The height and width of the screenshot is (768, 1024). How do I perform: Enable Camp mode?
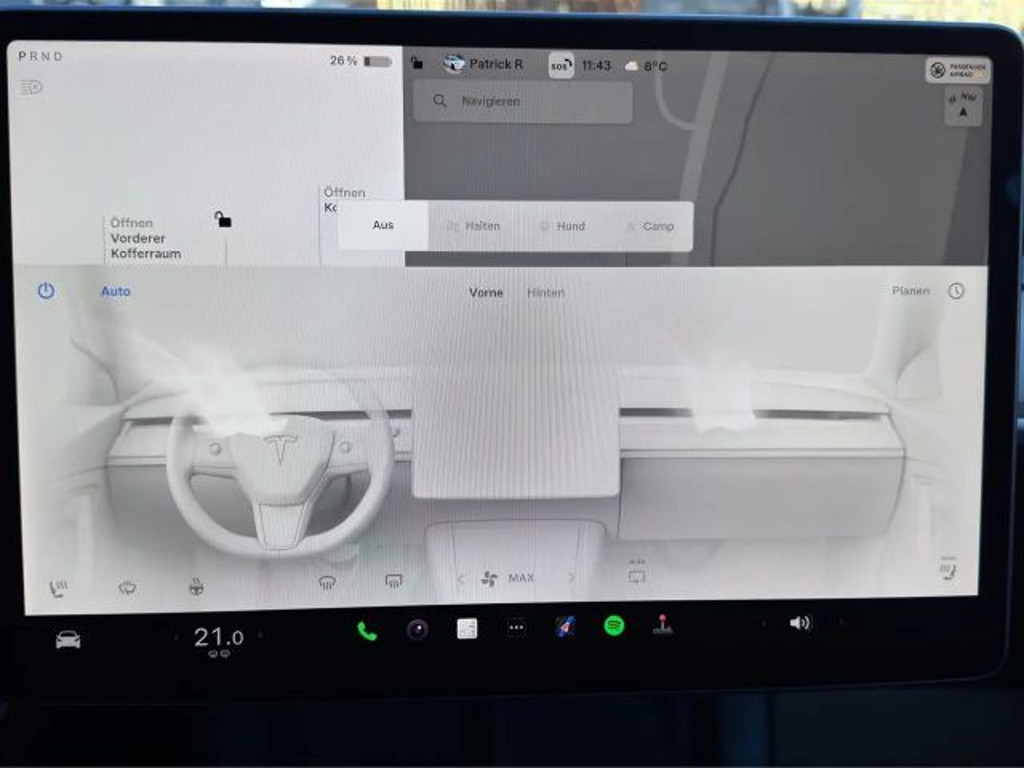[x=655, y=226]
